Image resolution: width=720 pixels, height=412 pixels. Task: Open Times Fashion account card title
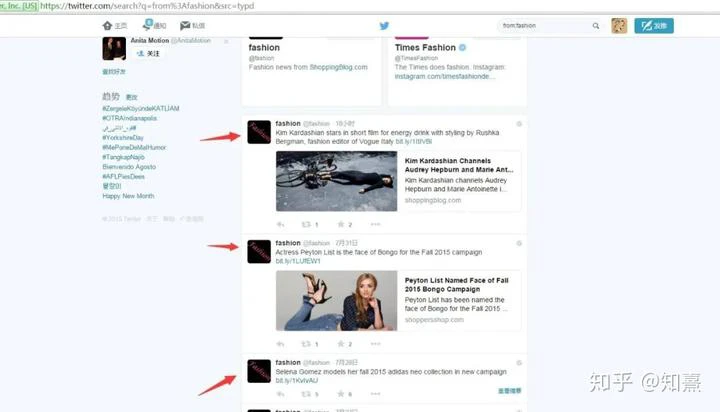[x=425, y=47]
